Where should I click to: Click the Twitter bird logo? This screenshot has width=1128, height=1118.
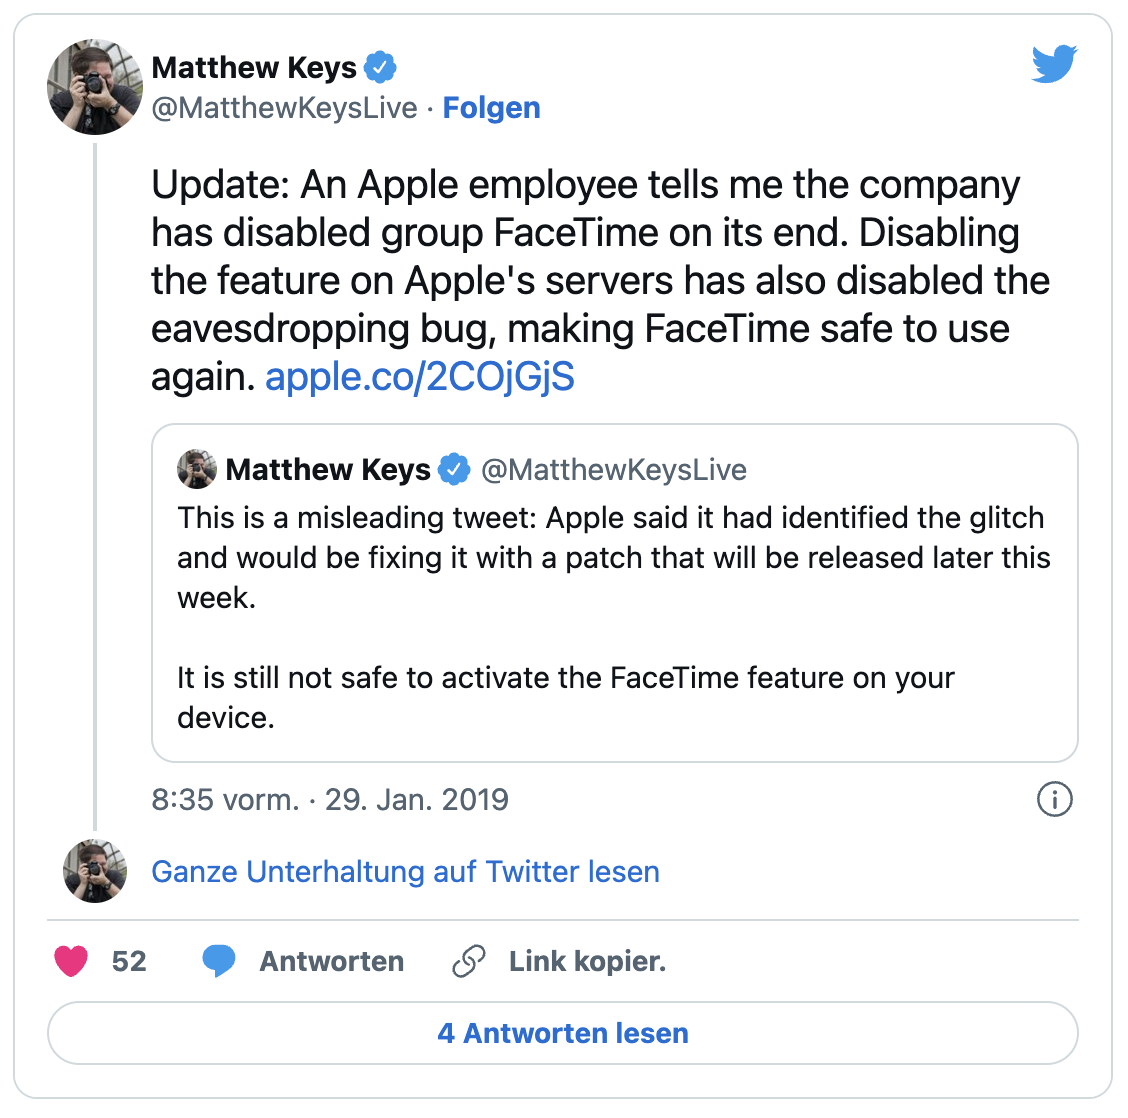[x=1054, y=64]
